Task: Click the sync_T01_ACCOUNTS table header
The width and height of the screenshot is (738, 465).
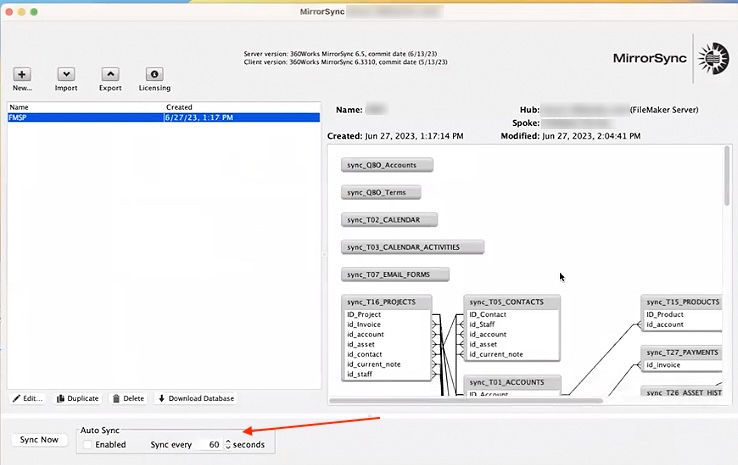Action: point(512,382)
